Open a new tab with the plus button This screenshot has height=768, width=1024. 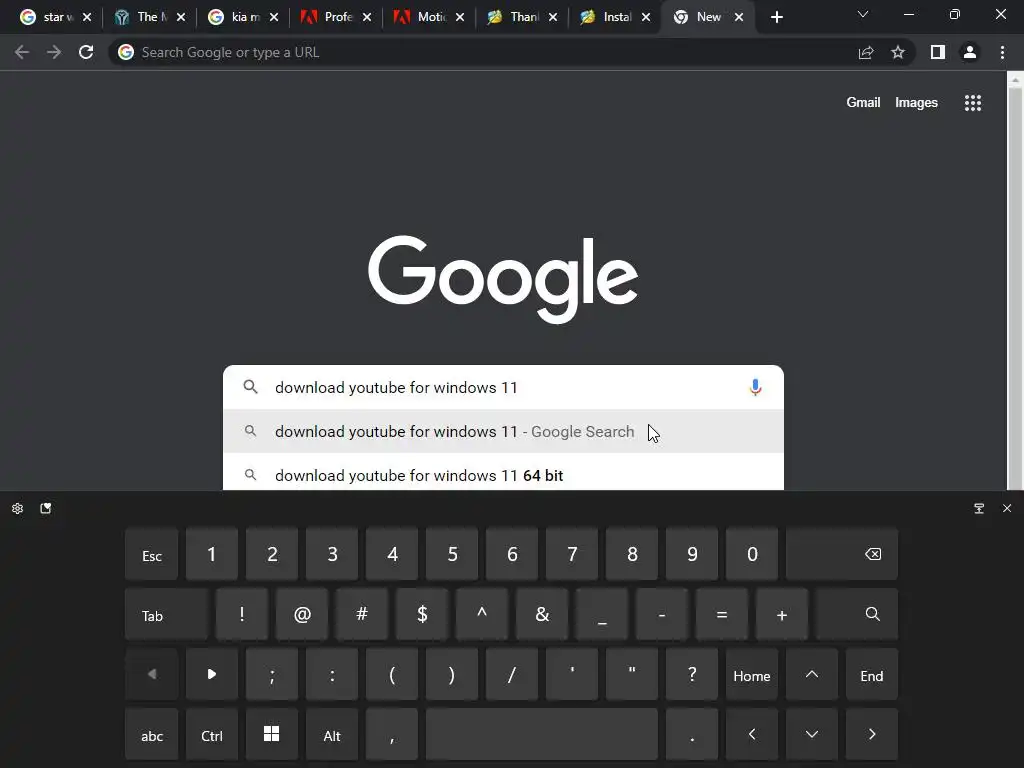[776, 17]
